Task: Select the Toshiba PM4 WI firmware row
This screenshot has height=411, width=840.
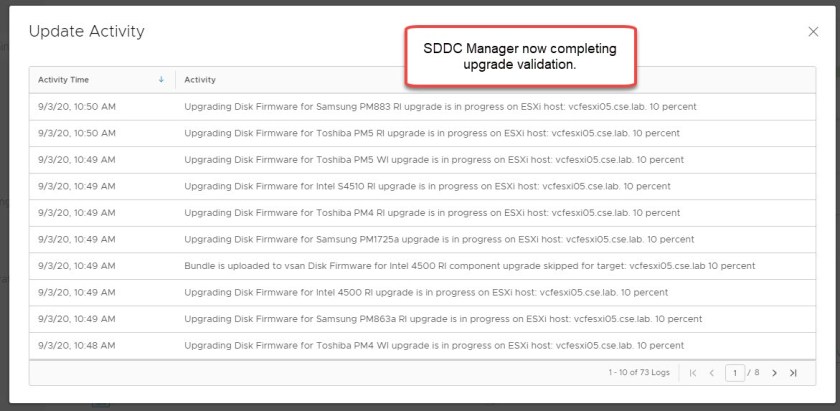Action: coord(434,345)
